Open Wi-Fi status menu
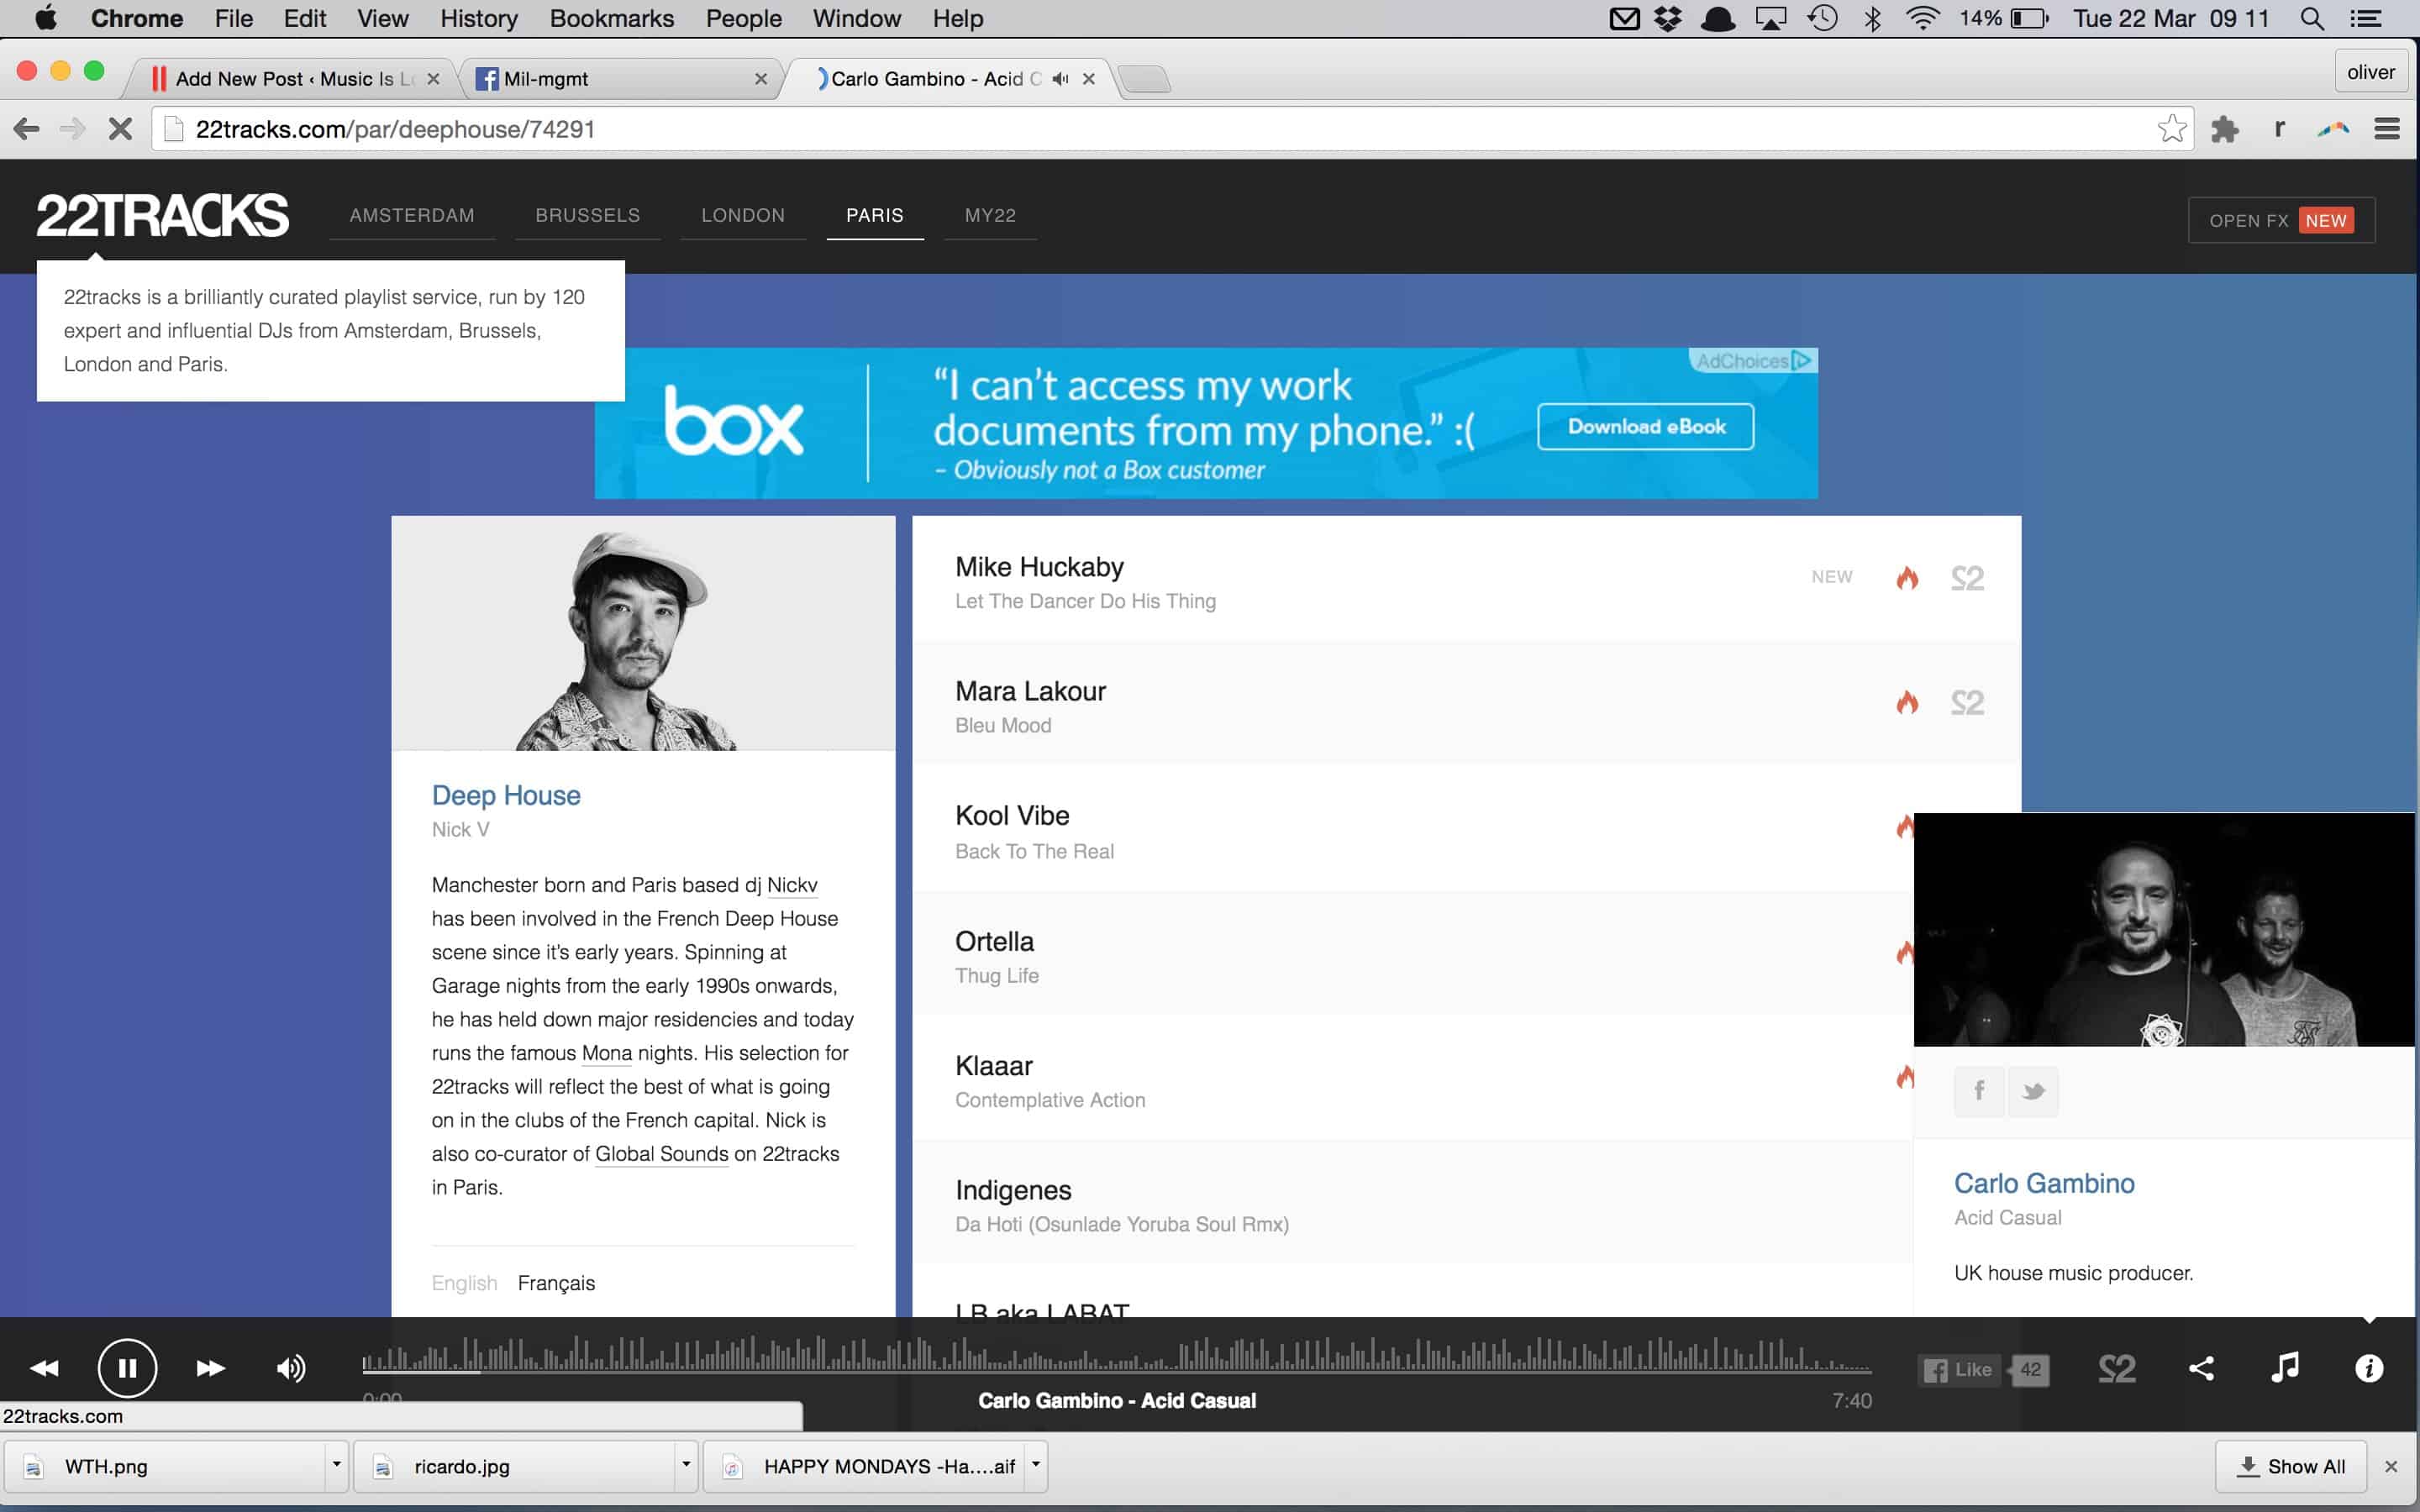The height and width of the screenshot is (1512, 2420). 1922,18
